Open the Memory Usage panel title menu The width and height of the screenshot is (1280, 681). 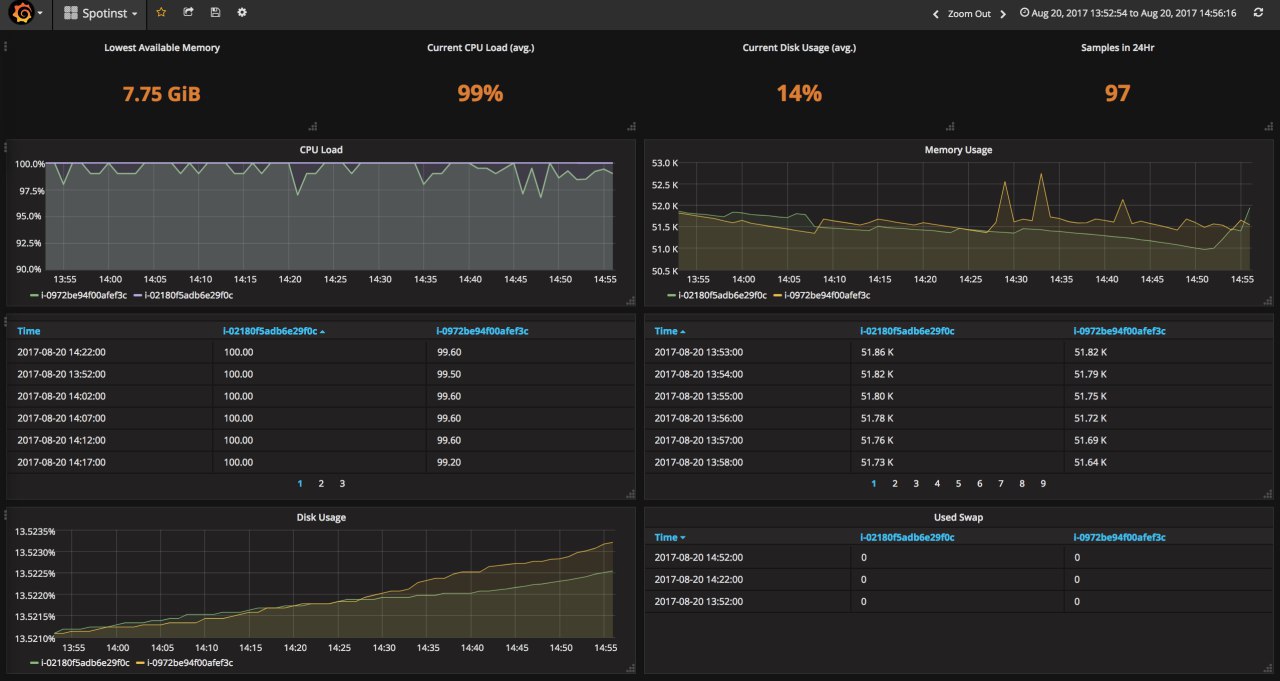click(958, 150)
